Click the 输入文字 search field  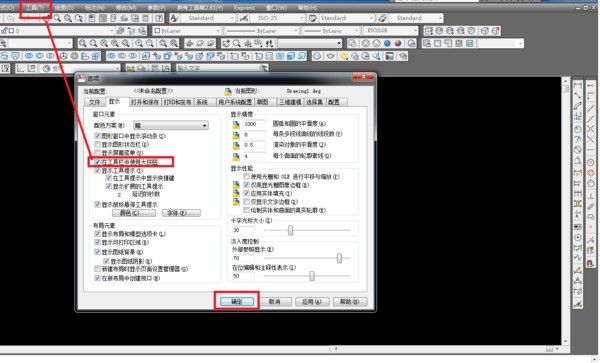tap(218, 68)
